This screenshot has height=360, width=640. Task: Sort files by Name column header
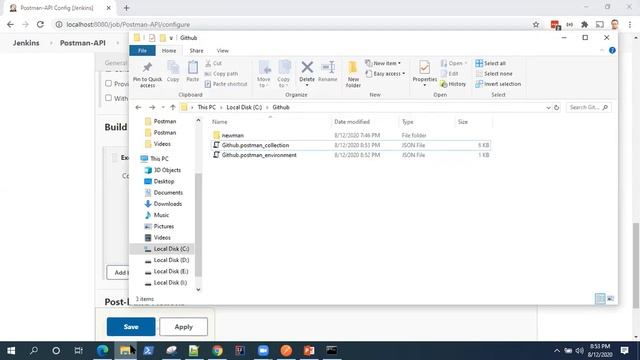[270, 122]
